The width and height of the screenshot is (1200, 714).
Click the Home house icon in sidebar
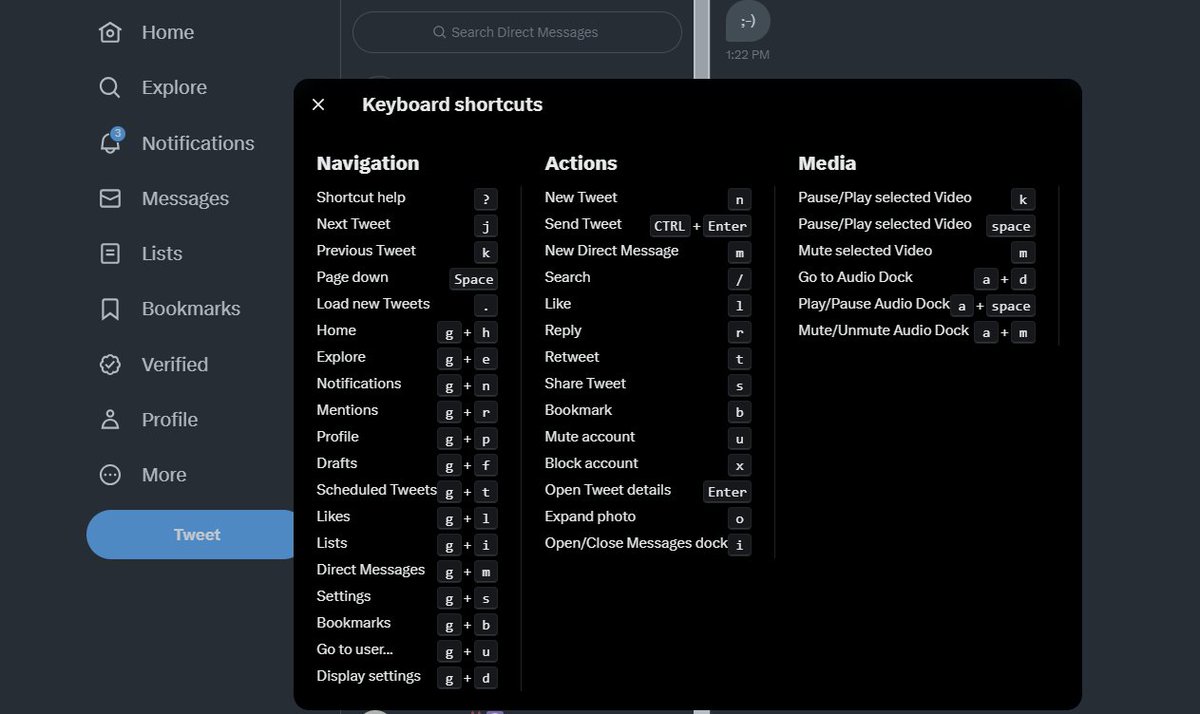[110, 32]
